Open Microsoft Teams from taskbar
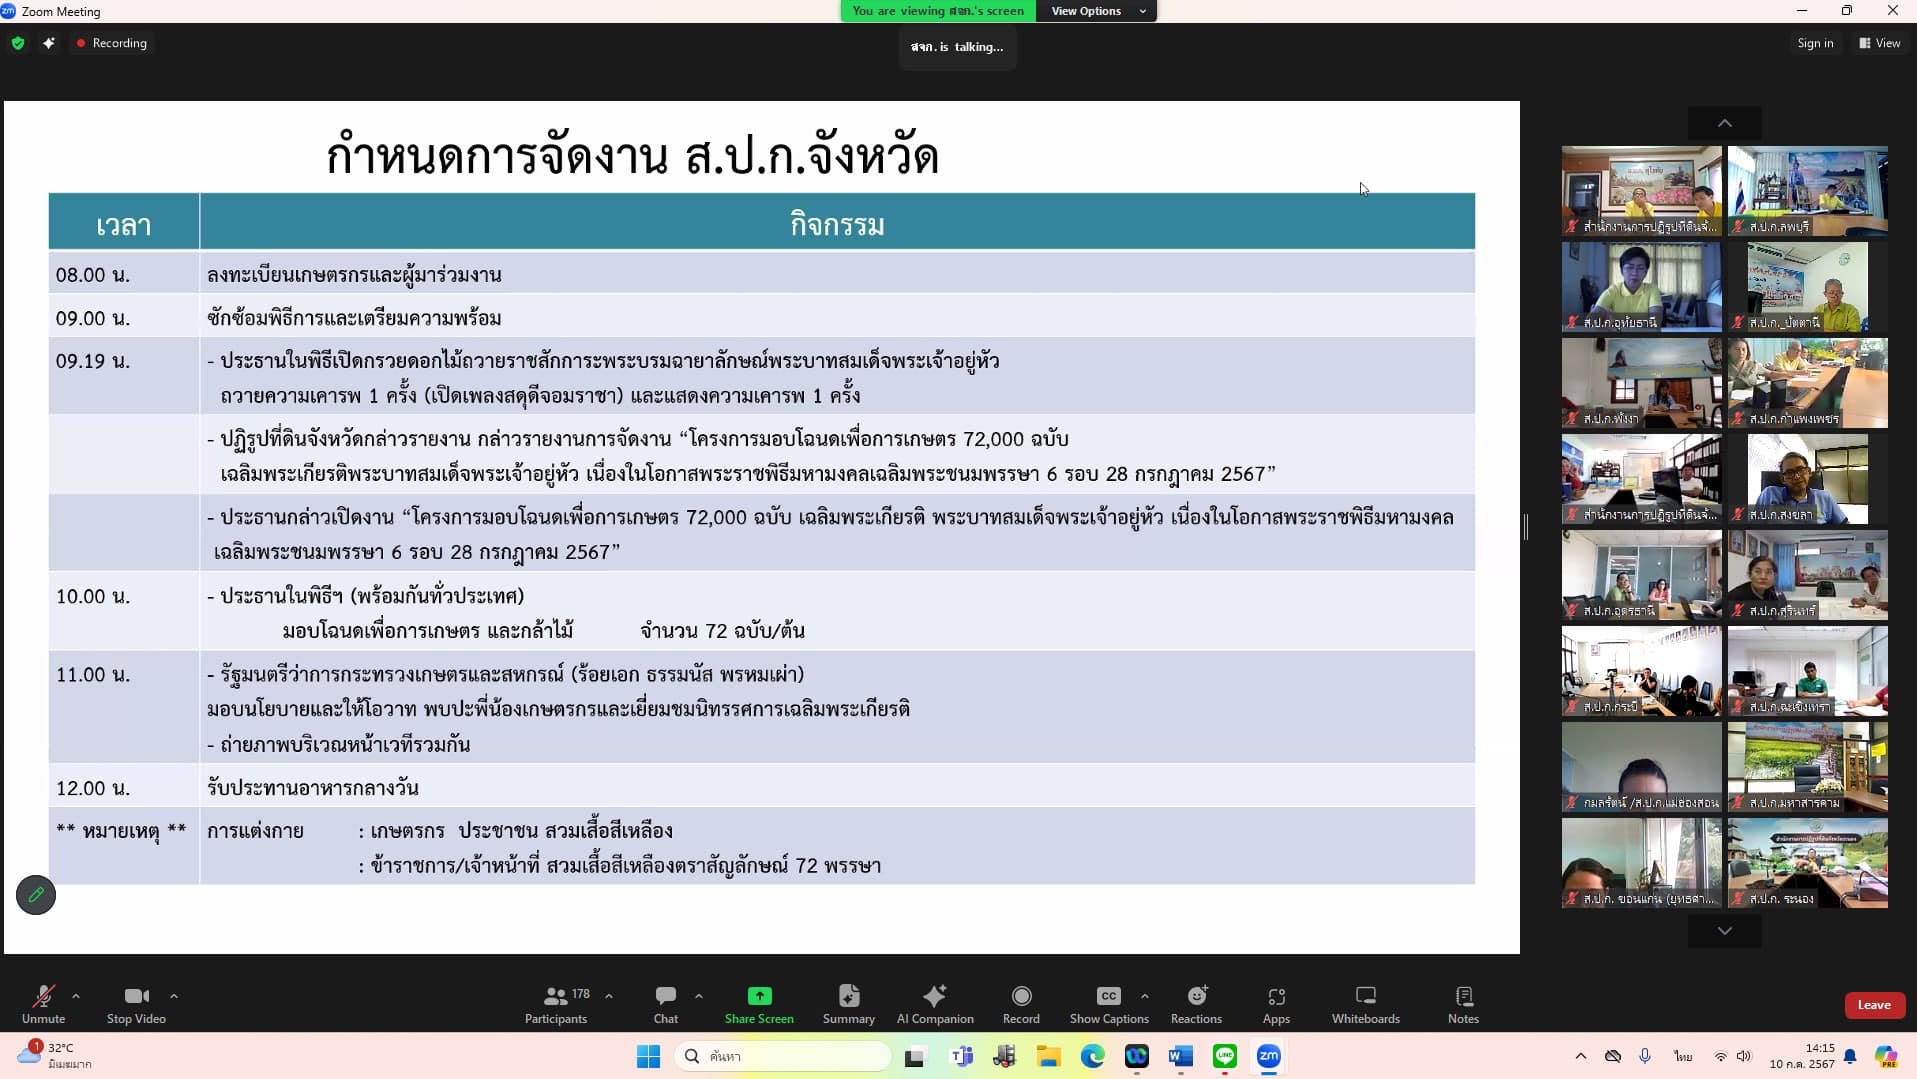The image size is (1917, 1079). coord(962,1056)
